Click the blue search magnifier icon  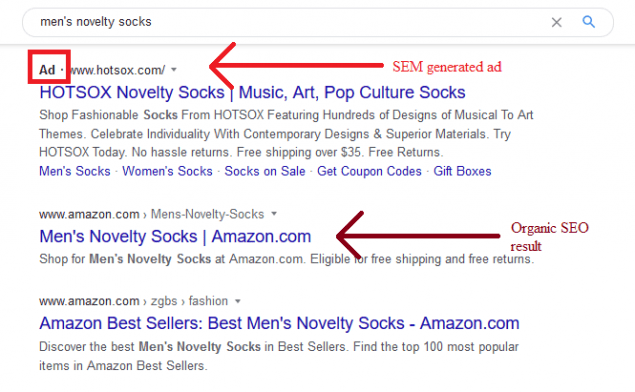point(588,21)
